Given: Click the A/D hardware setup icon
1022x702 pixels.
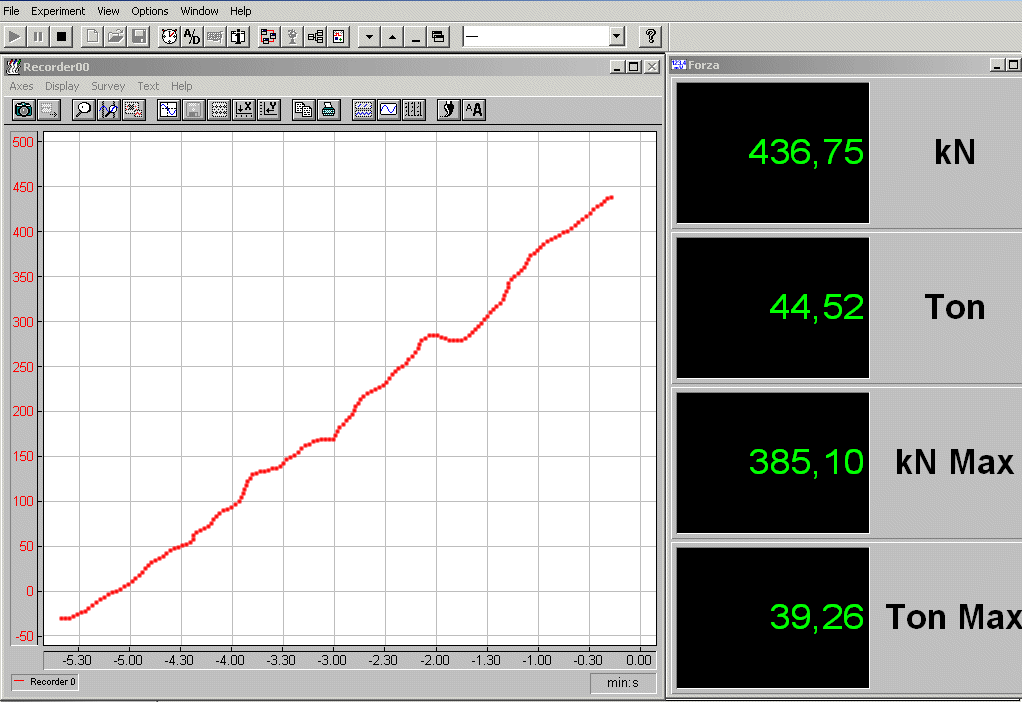Looking at the screenshot, I should tap(192, 37).
